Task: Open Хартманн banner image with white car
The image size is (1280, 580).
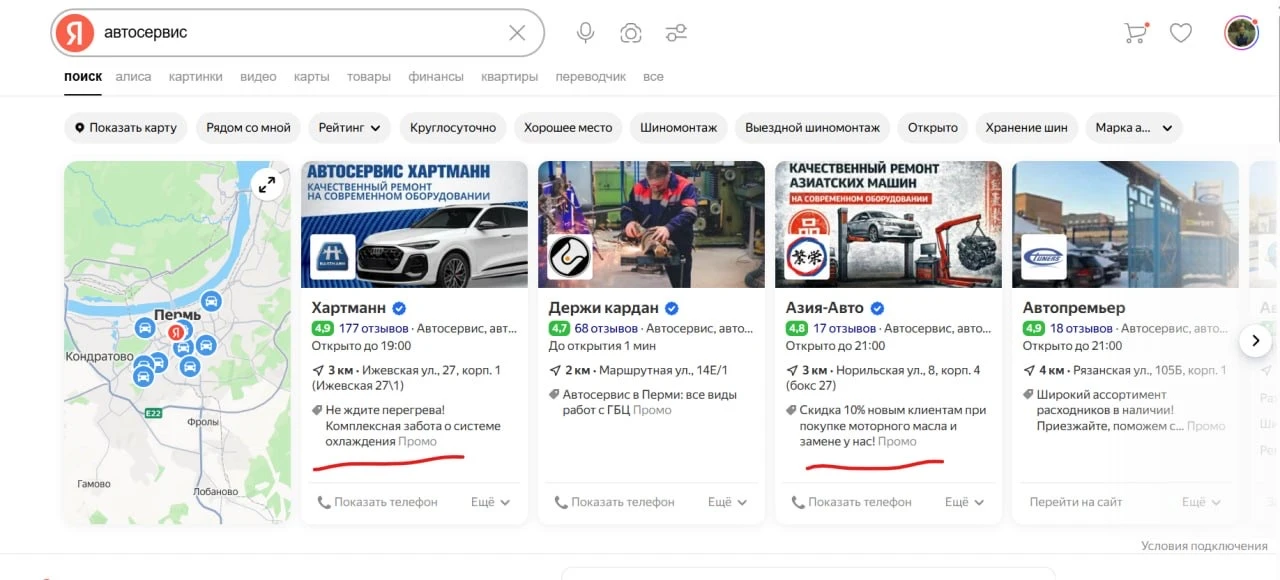Action: tap(414, 224)
